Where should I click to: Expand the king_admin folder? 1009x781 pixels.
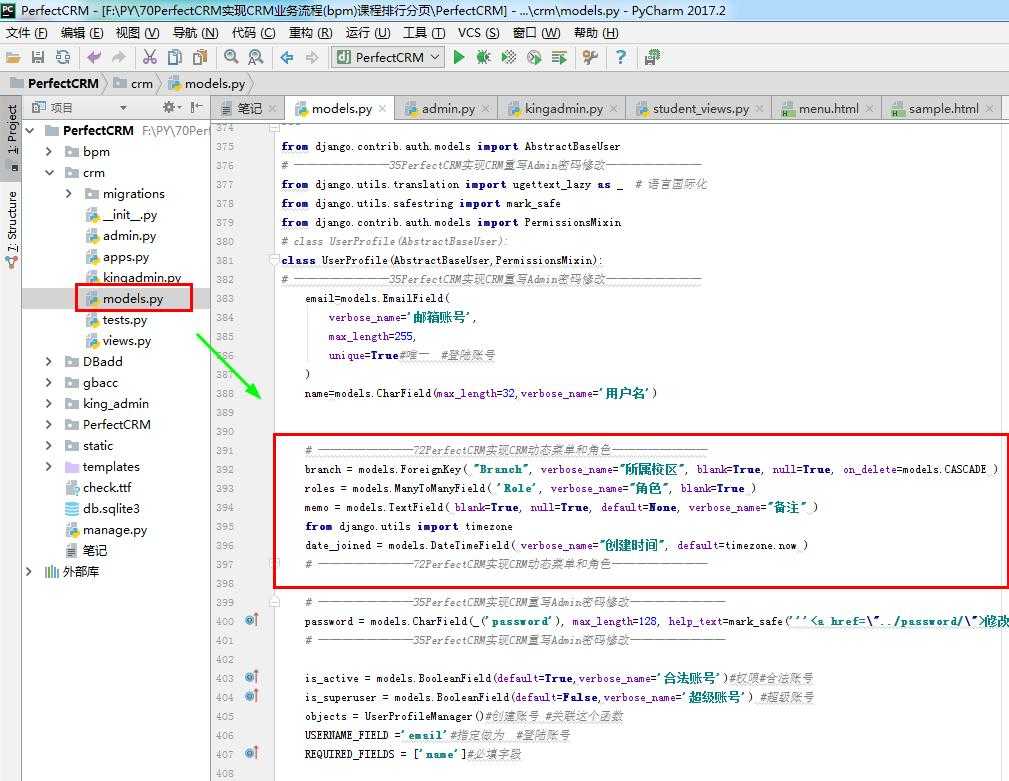(x=50, y=404)
